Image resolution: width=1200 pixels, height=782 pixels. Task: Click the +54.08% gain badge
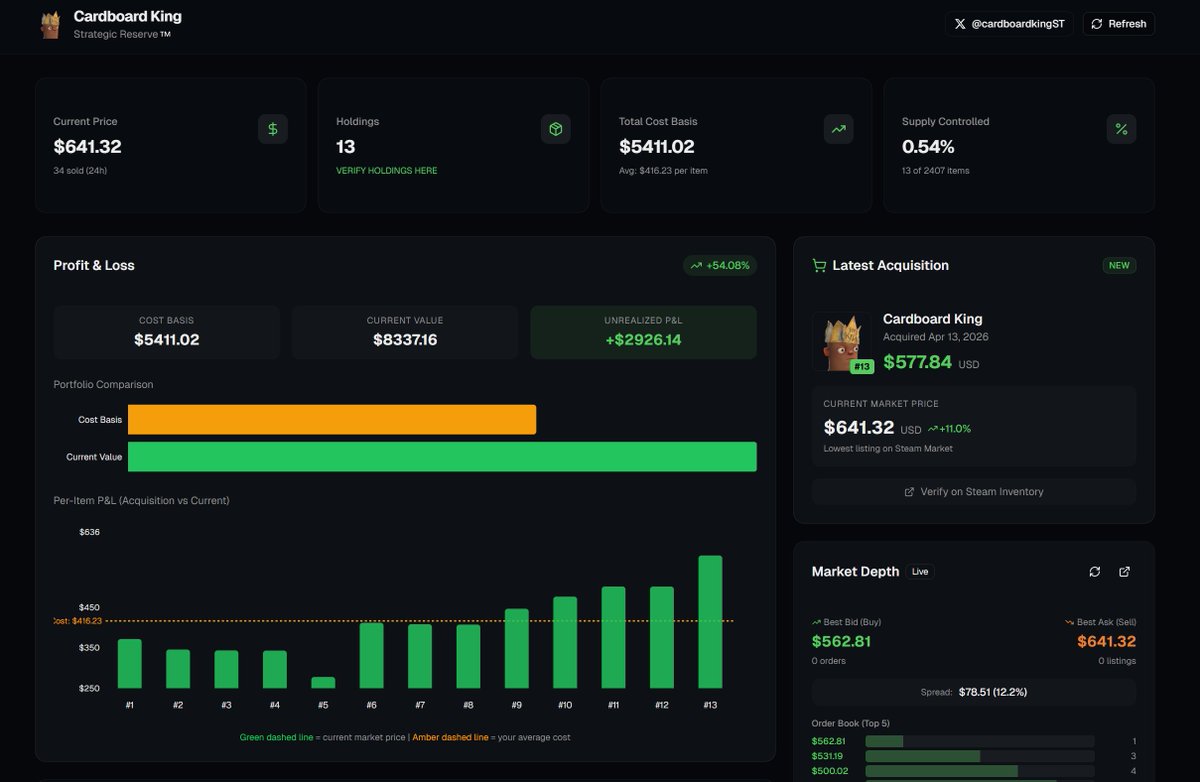720,266
